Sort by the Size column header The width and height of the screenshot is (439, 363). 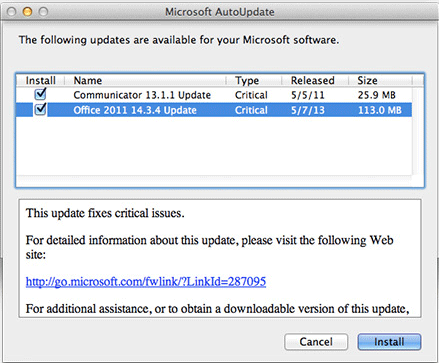click(x=380, y=80)
